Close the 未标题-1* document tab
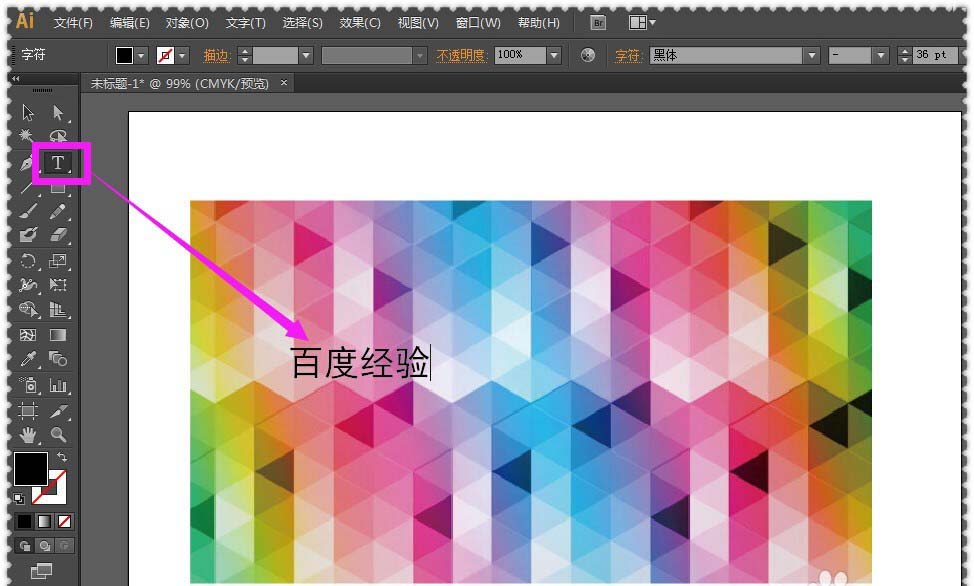This screenshot has height=586, width=974. point(284,82)
